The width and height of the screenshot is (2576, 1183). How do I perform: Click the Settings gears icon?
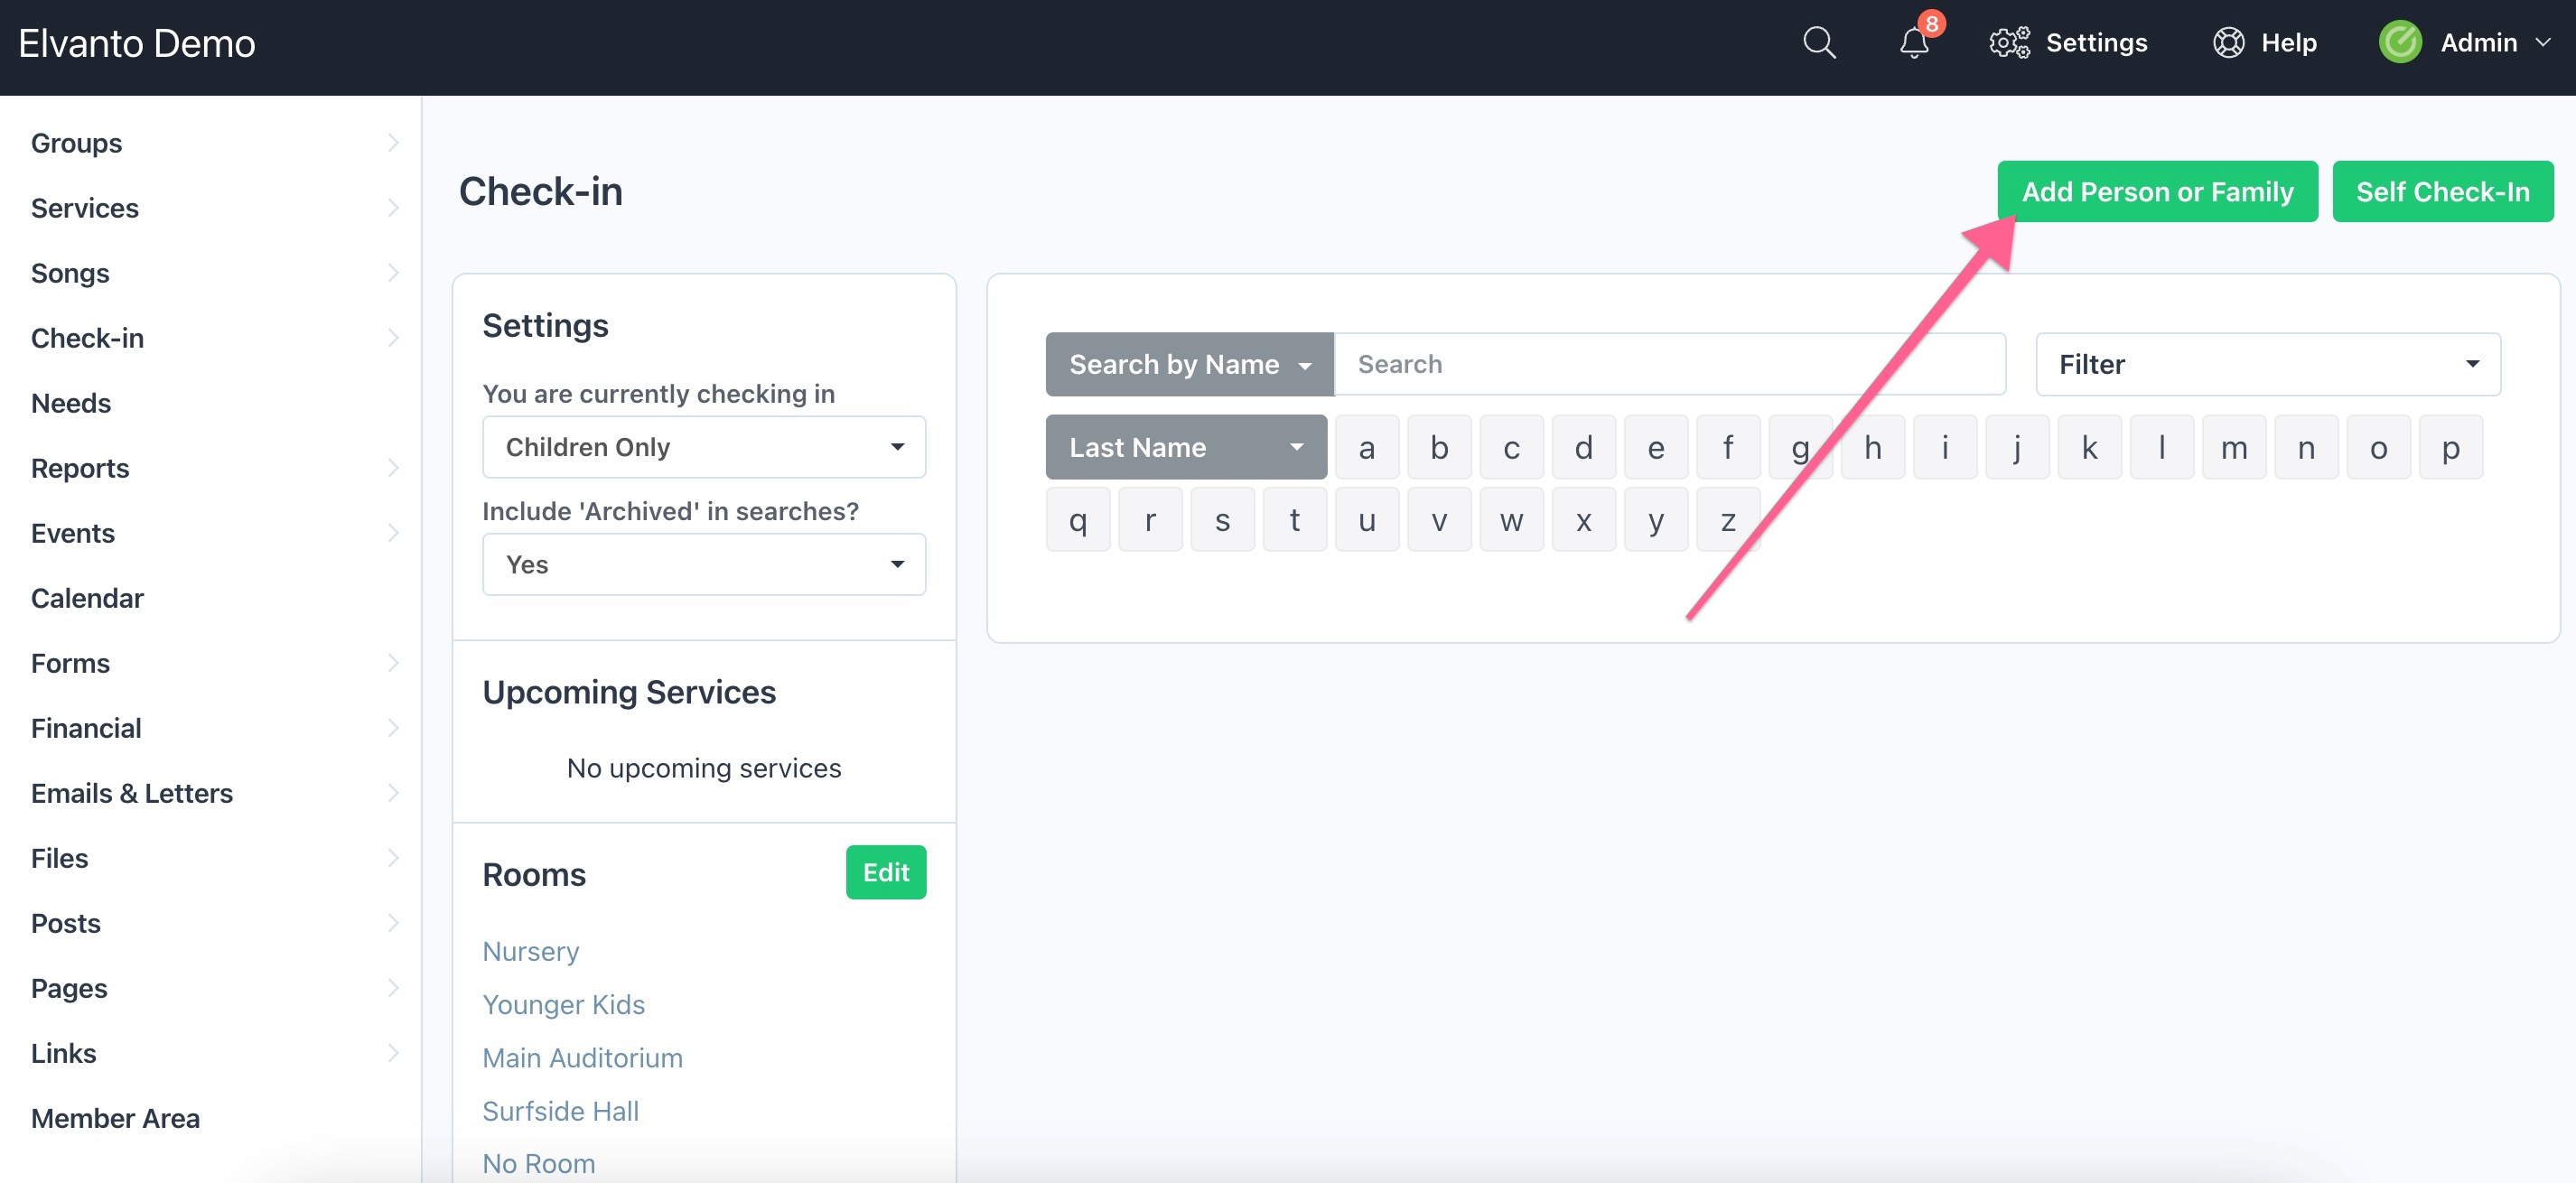(2009, 43)
